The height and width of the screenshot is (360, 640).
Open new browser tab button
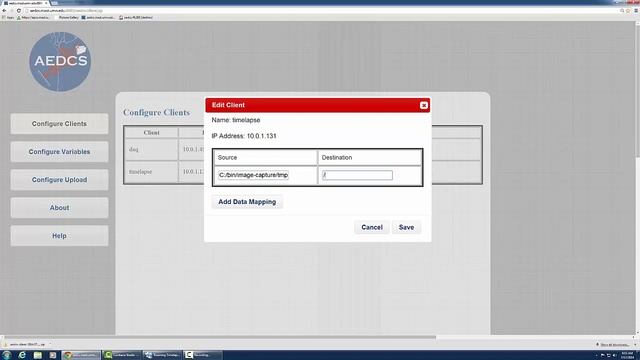pos(55,3)
